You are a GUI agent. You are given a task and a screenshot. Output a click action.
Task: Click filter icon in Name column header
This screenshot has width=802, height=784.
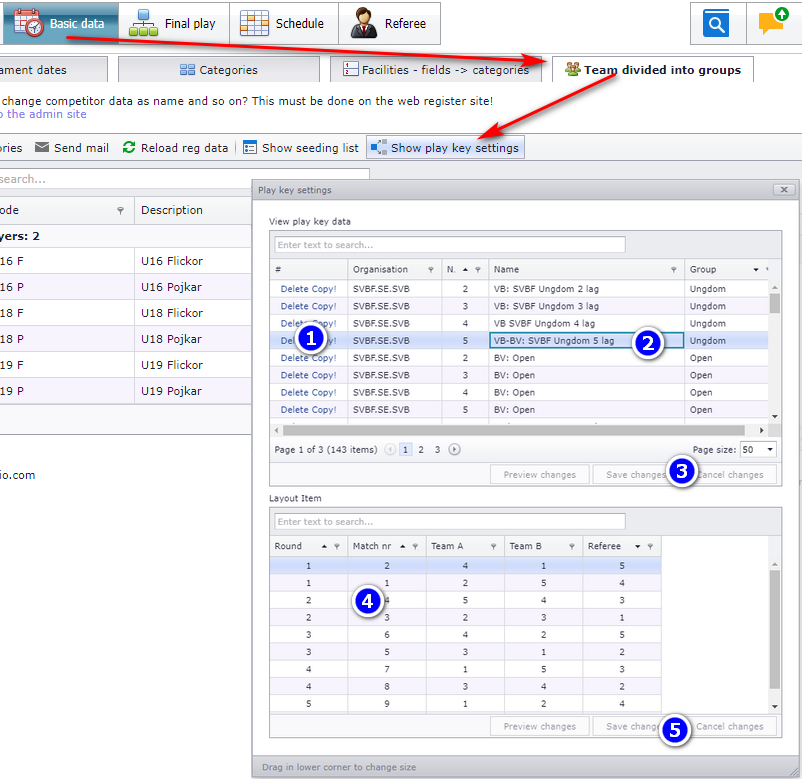click(x=674, y=270)
